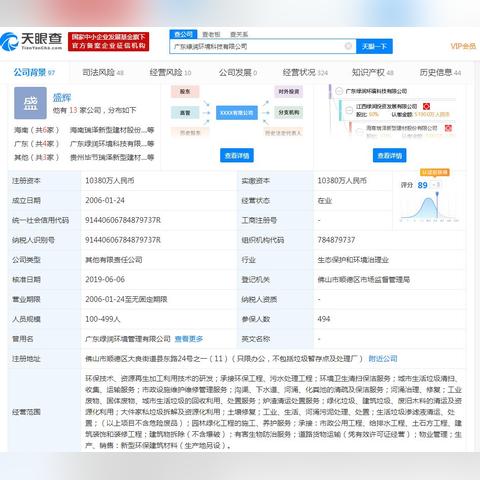Select the establishment date 2006-01-24
The image size is (480, 480).
(105, 200)
